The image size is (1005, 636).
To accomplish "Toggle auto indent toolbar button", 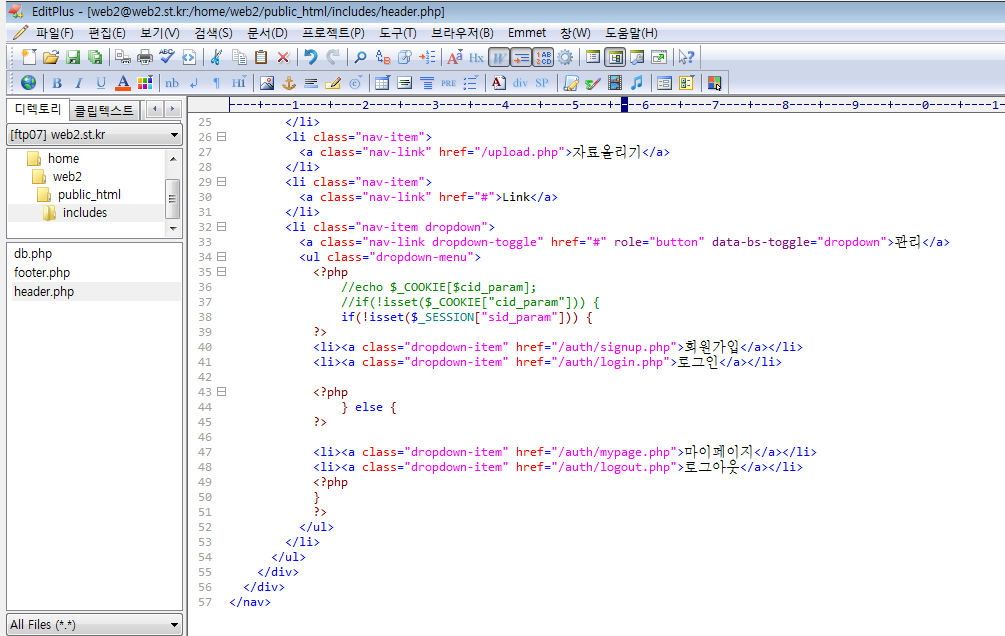I will tap(521, 57).
